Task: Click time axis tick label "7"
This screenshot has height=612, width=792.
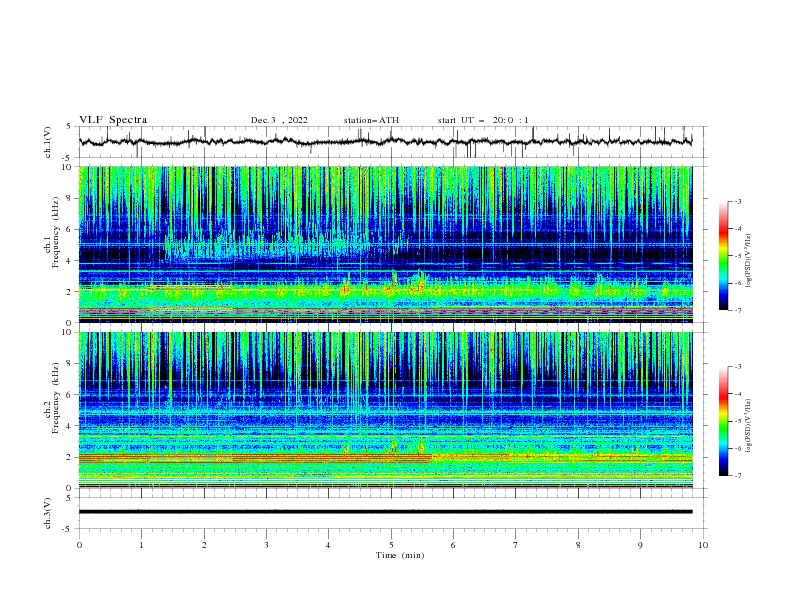Action: [x=516, y=545]
